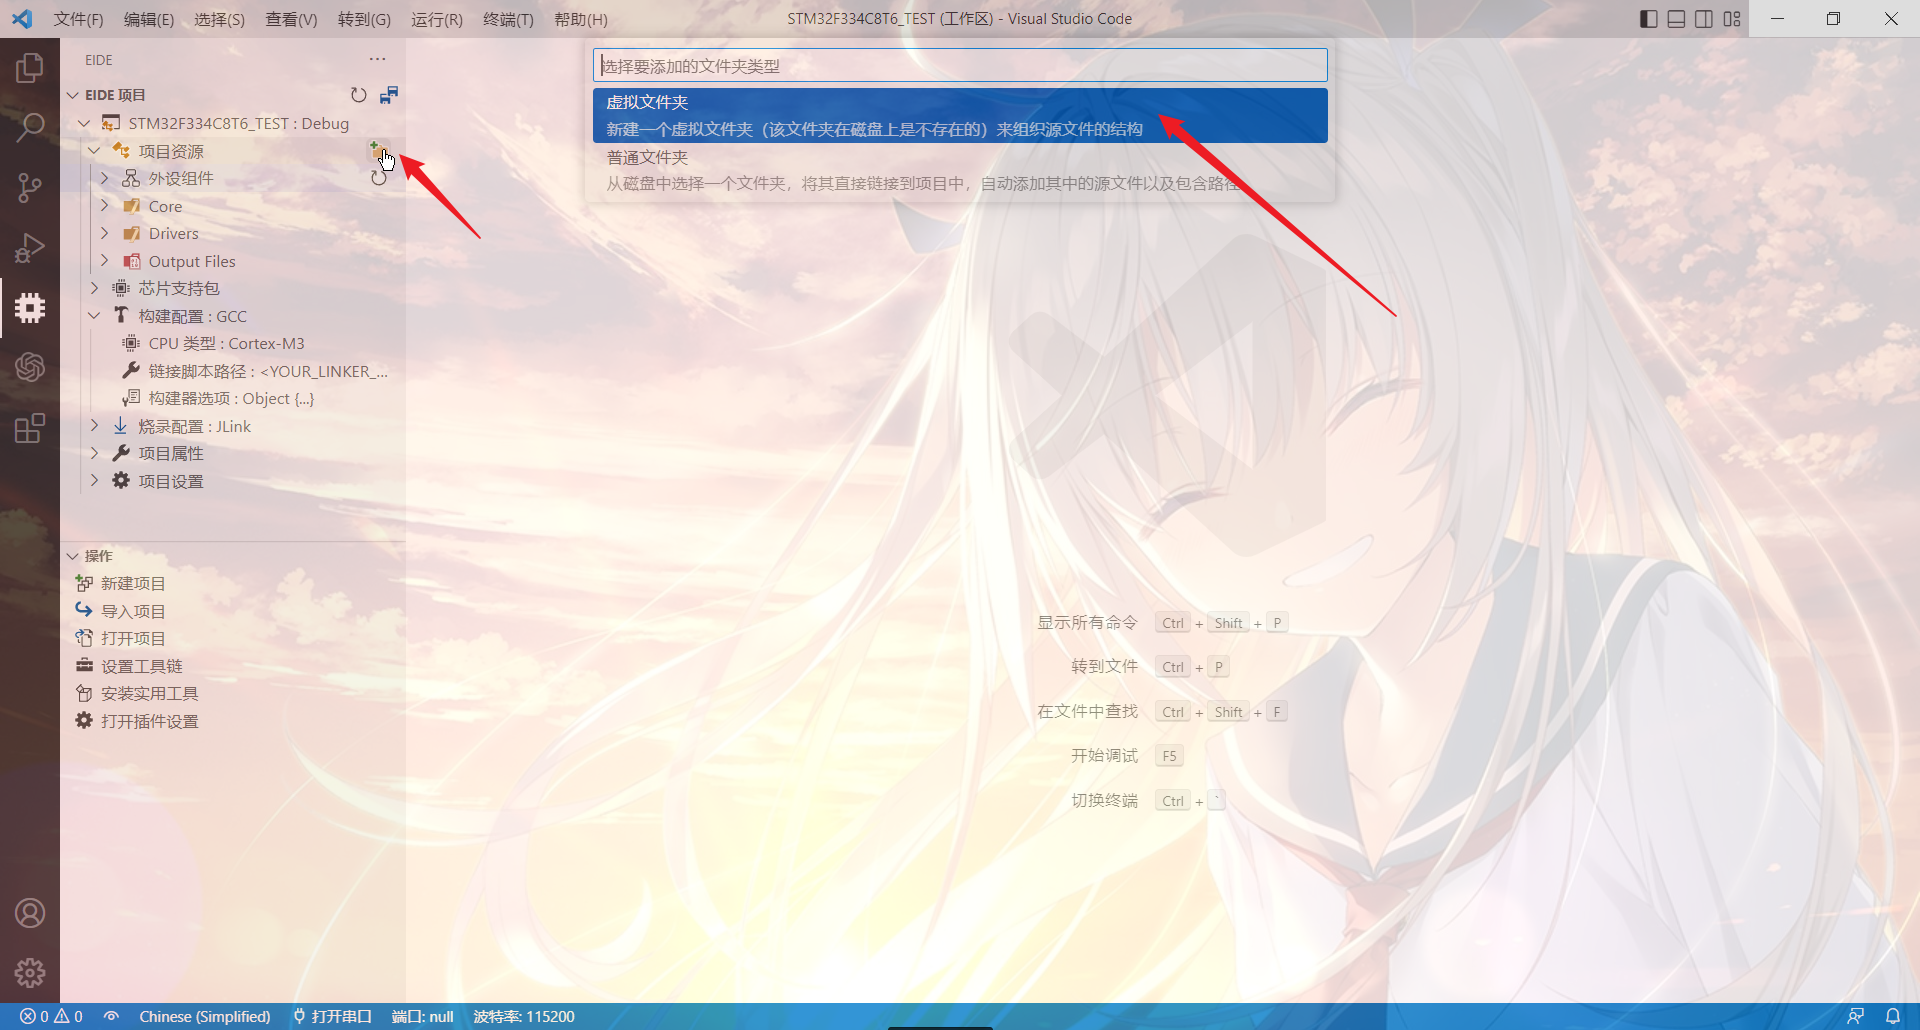Expand the Output Files folder
This screenshot has width=1920, height=1030.
pos(104,261)
